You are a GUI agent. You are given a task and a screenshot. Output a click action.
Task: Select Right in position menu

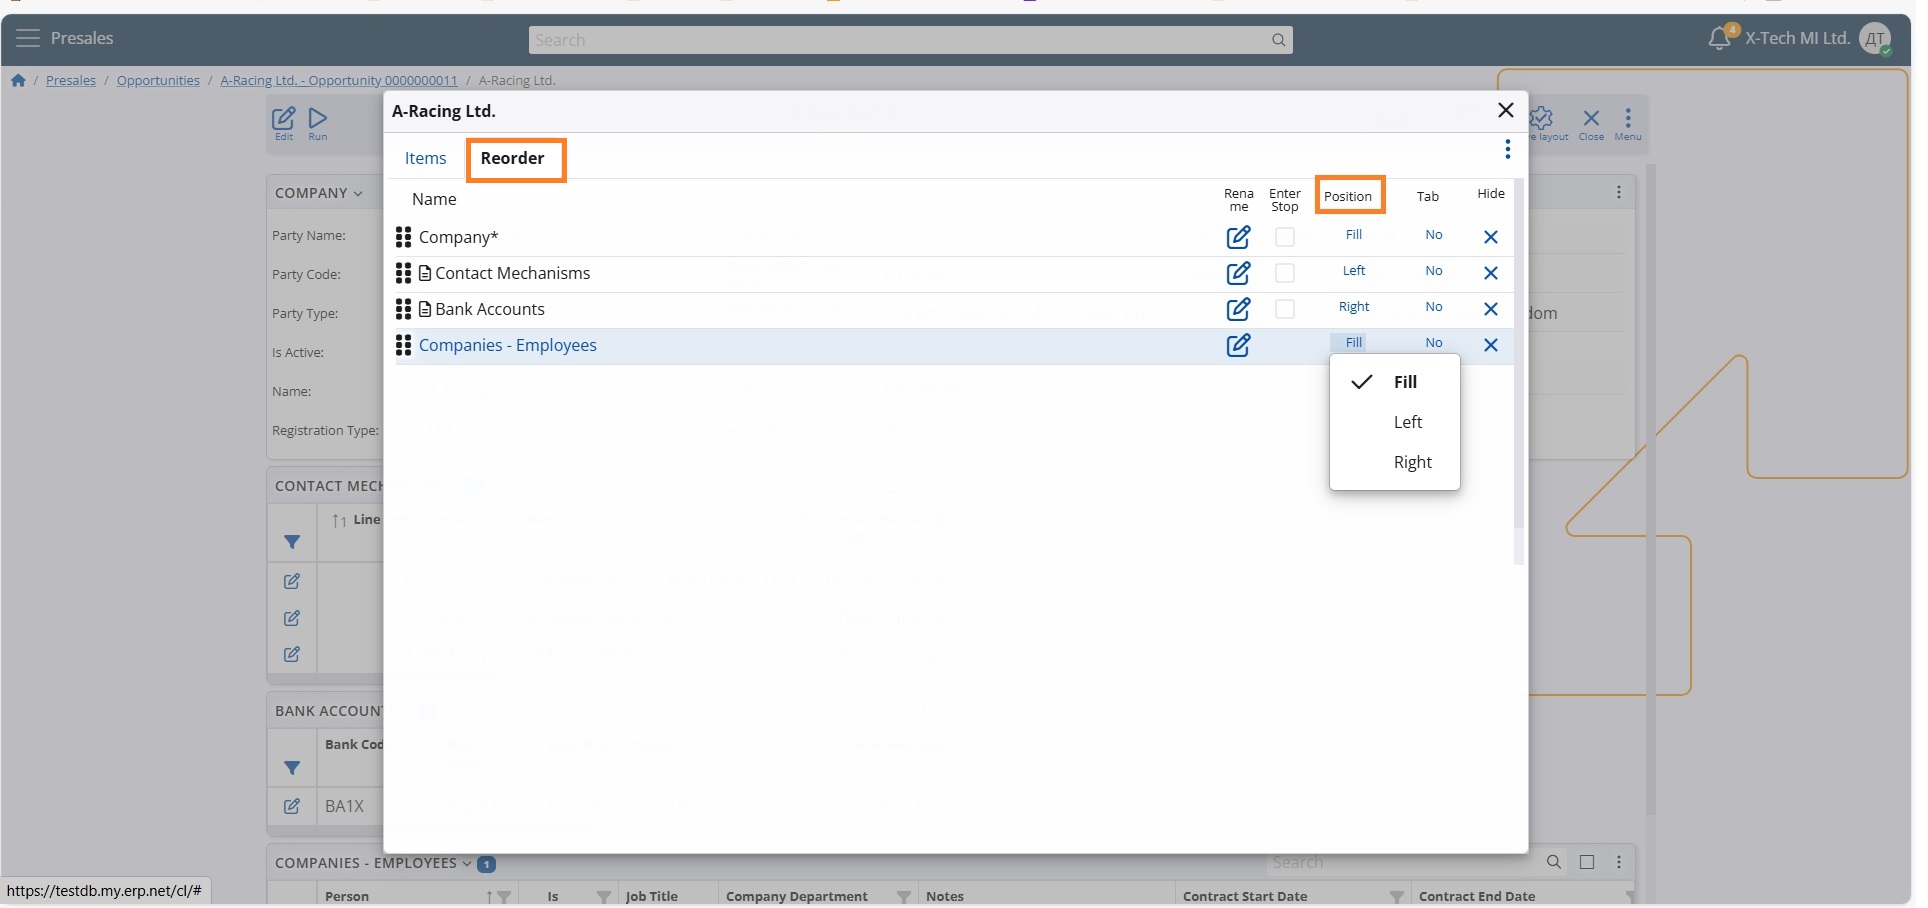[1394, 462]
